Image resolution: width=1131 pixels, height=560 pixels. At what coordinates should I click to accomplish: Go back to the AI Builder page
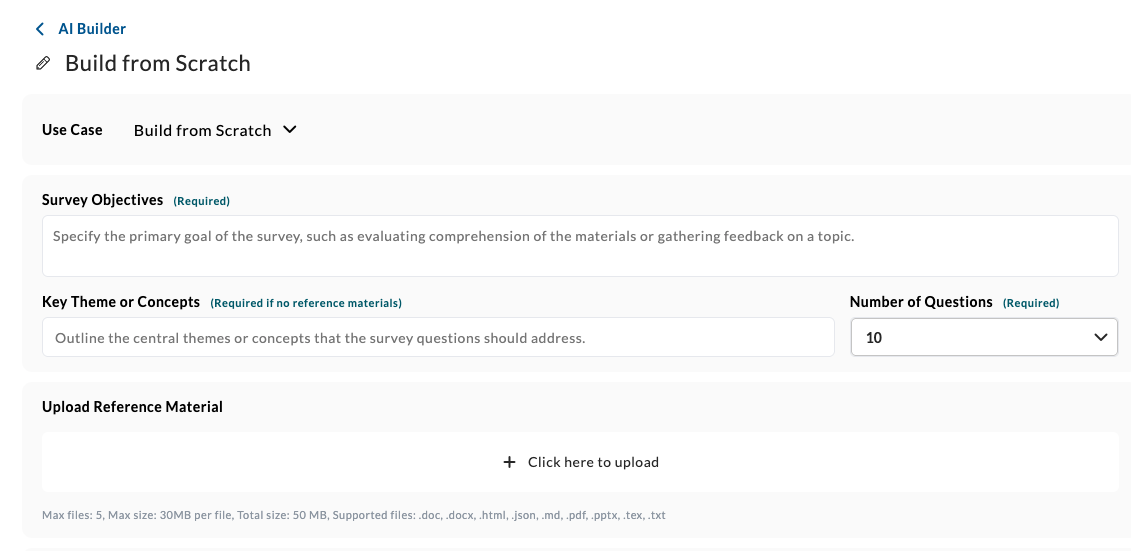click(x=92, y=29)
